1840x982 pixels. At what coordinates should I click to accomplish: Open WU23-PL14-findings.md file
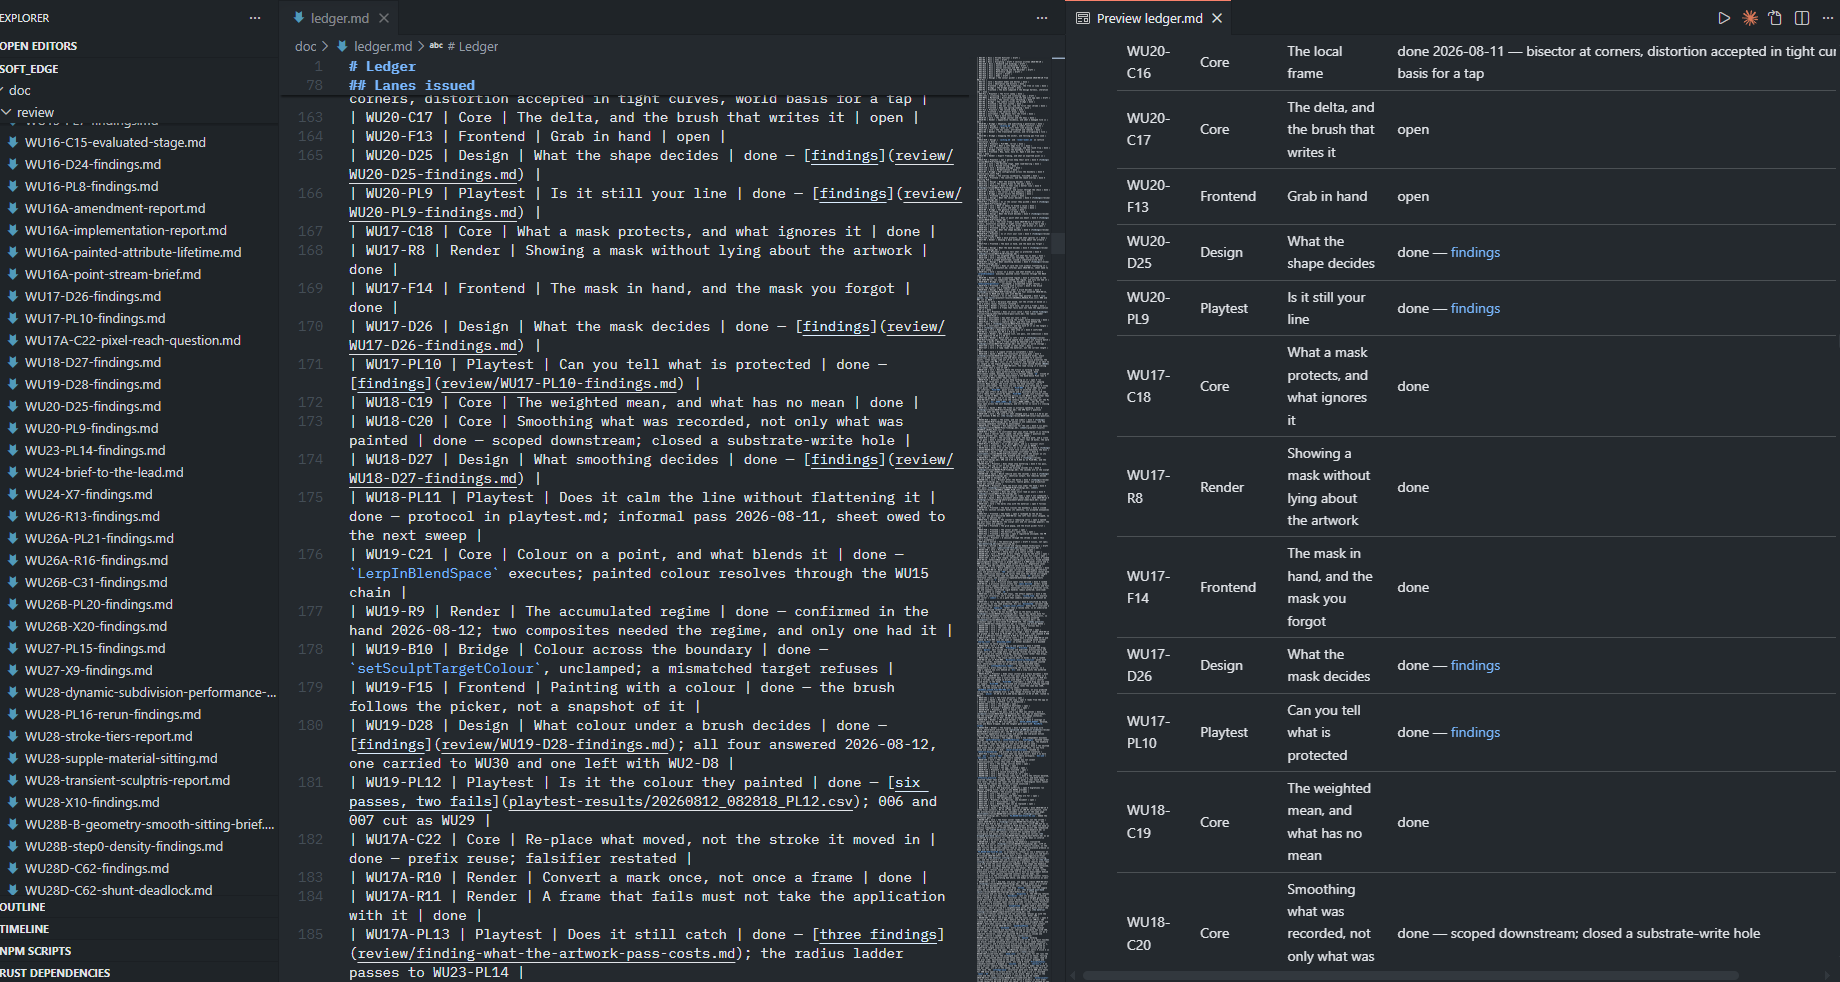click(x=95, y=450)
